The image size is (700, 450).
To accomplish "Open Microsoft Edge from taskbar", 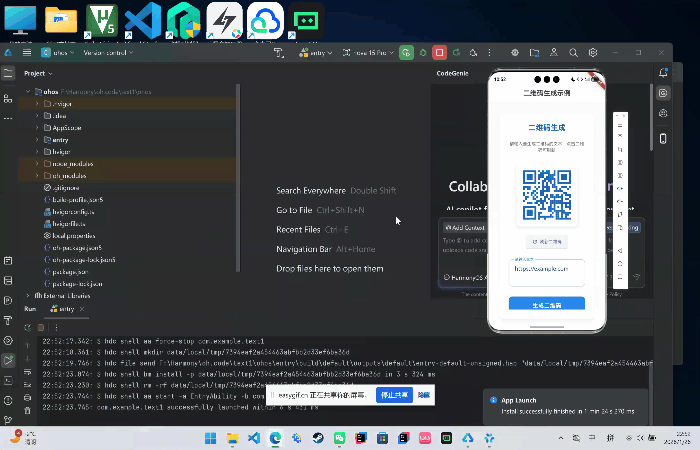I will (x=275, y=438).
